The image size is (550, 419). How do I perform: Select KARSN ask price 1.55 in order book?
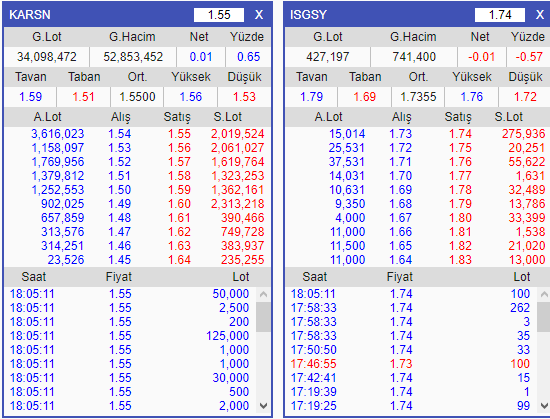[x=179, y=134]
